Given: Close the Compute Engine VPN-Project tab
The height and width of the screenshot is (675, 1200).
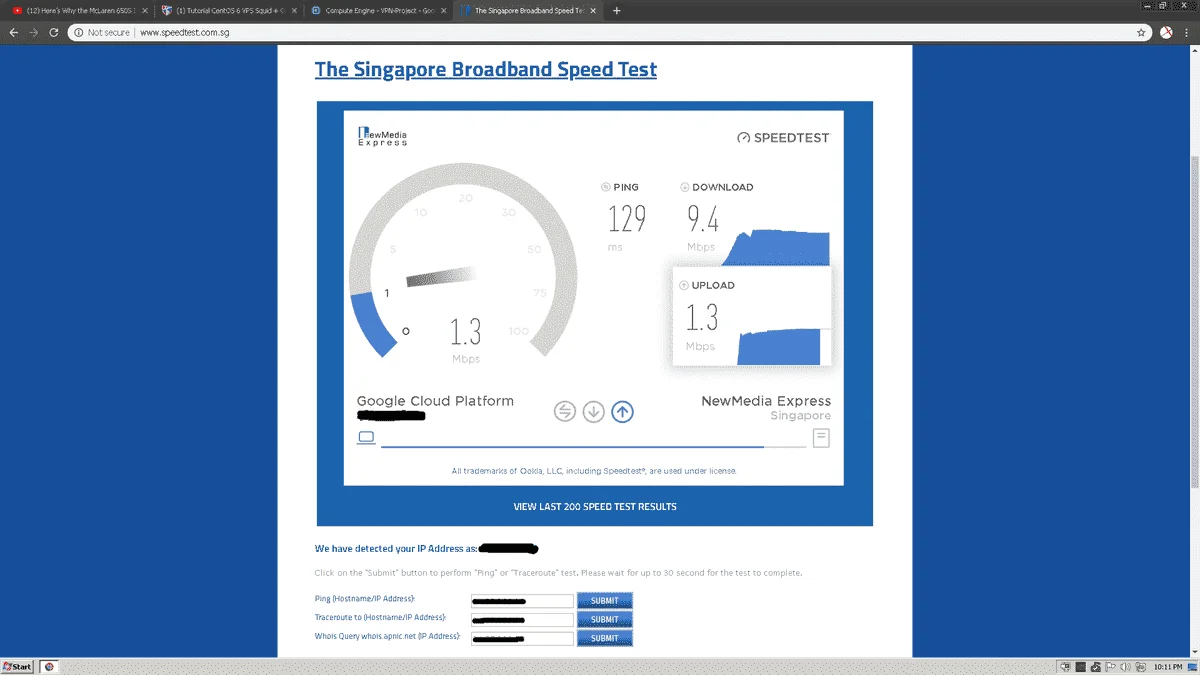Looking at the screenshot, I should 444,11.
